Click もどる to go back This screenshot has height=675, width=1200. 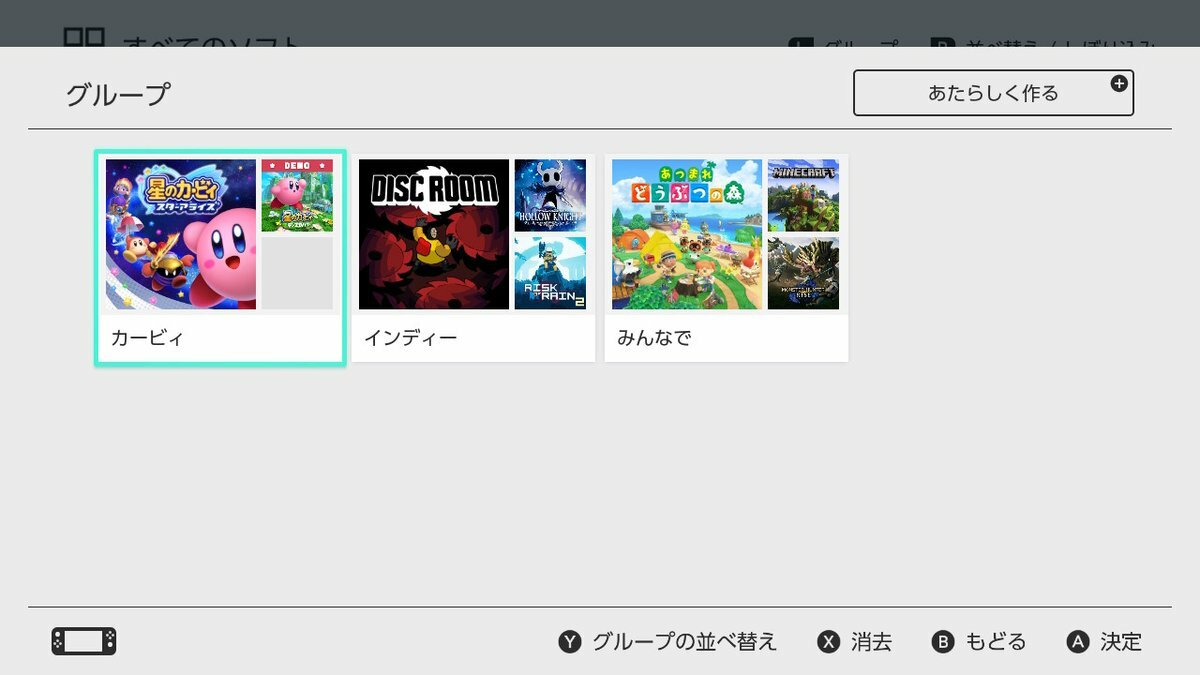point(995,642)
